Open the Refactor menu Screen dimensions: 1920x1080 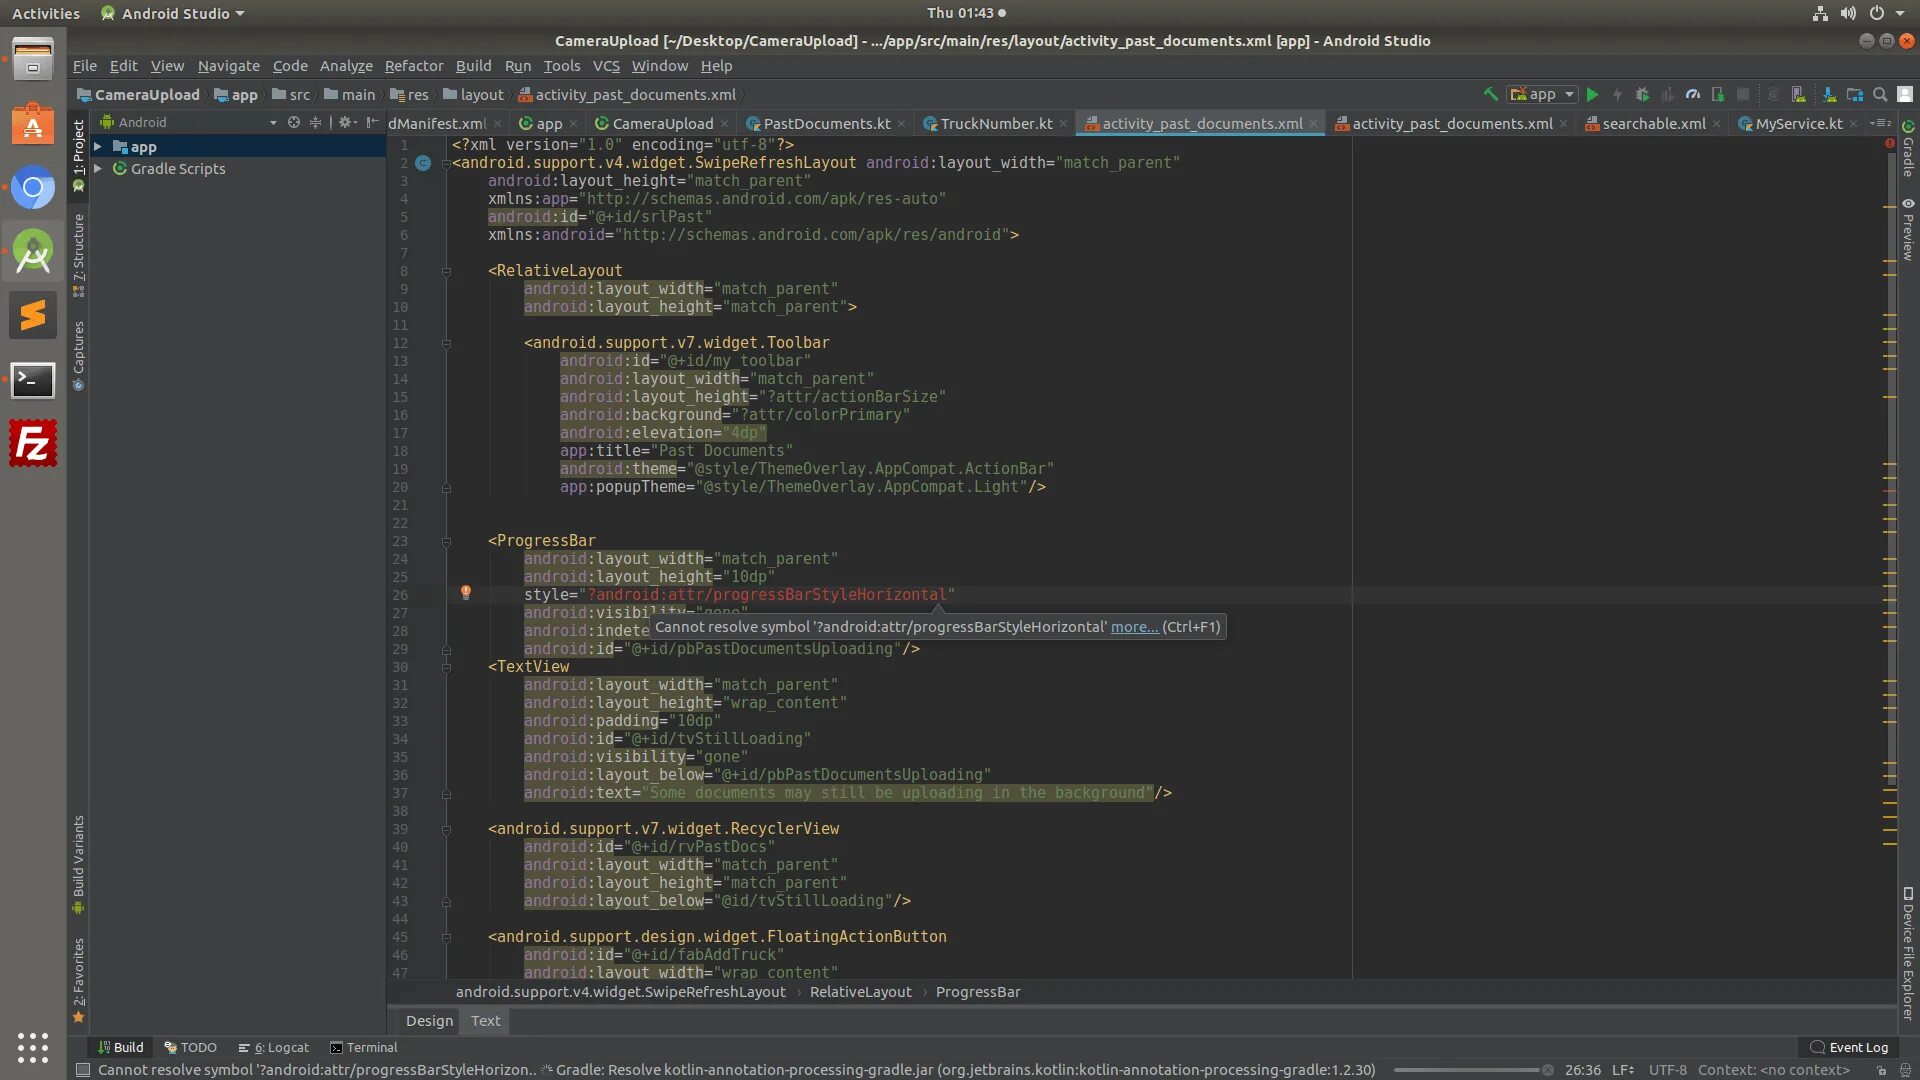(x=413, y=66)
